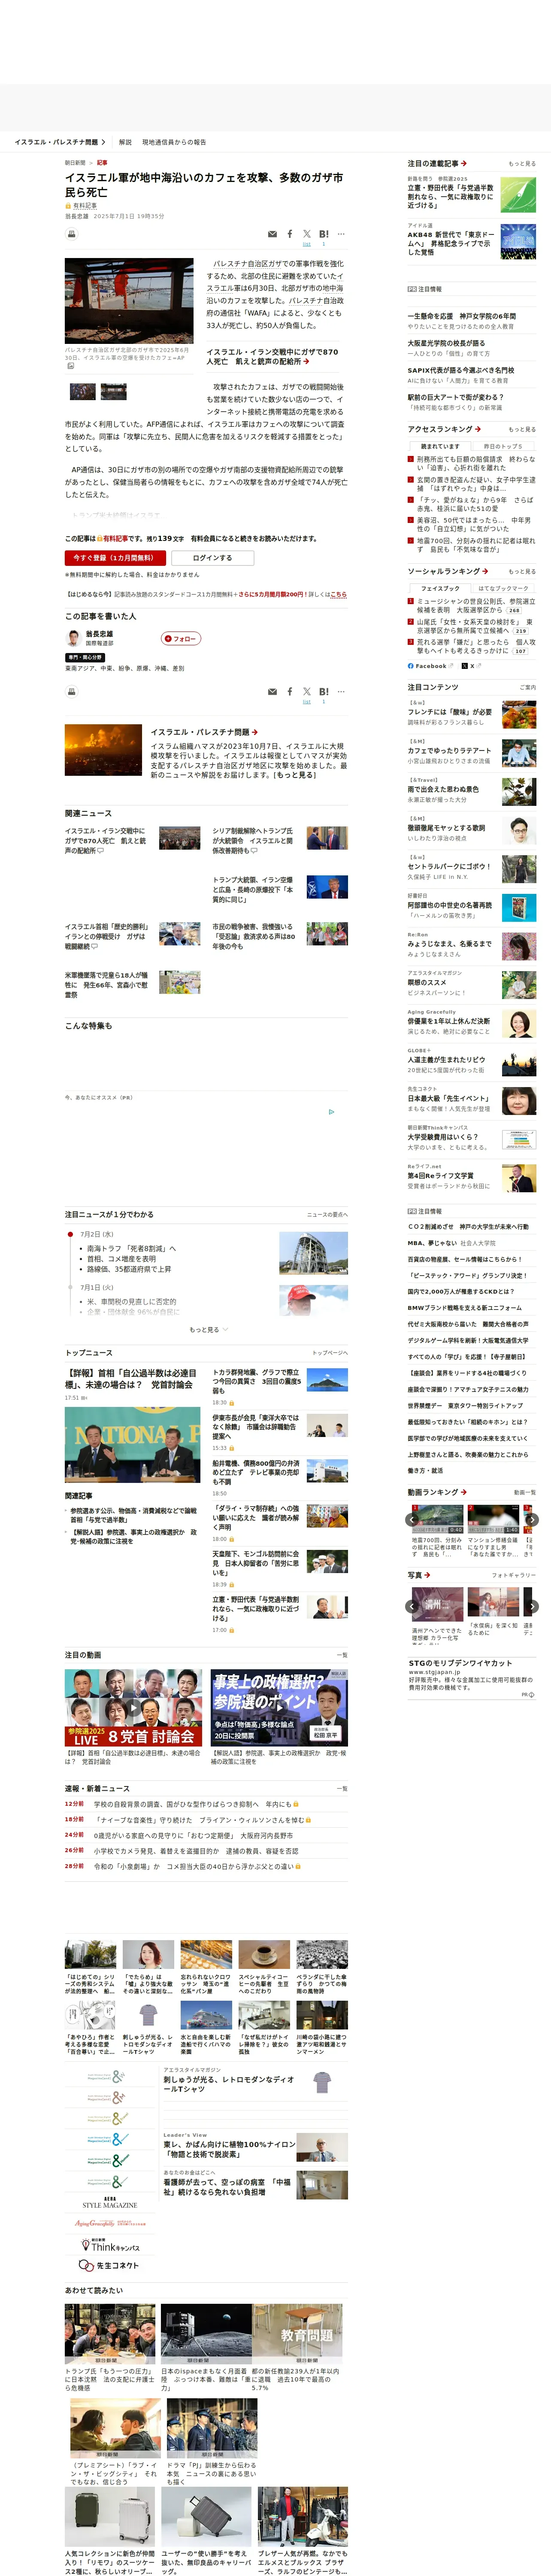Click the X share icon below the author section

click(307, 692)
